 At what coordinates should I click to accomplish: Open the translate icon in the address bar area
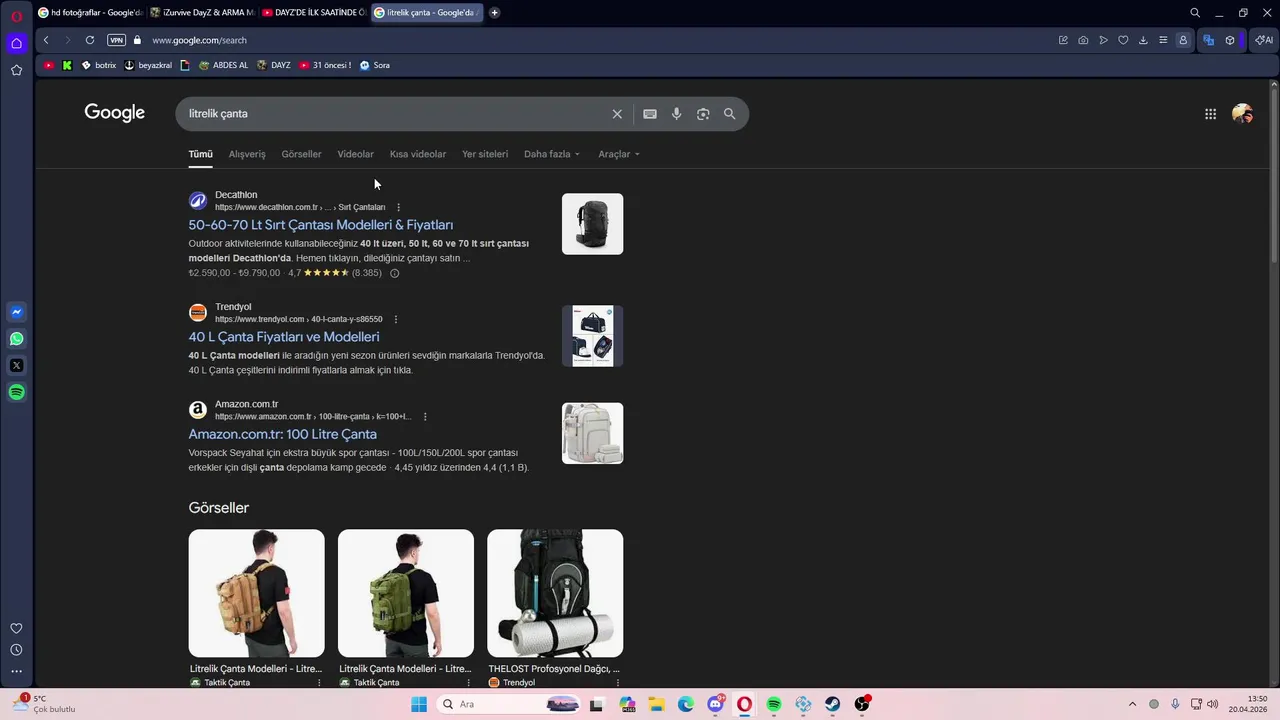coord(1208,40)
